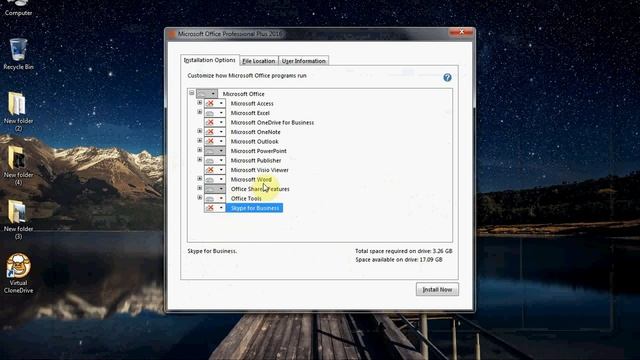Image resolution: width=640 pixels, height=360 pixels.
Task: Expand the Microsoft Outlook node
Action: (x=200, y=140)
